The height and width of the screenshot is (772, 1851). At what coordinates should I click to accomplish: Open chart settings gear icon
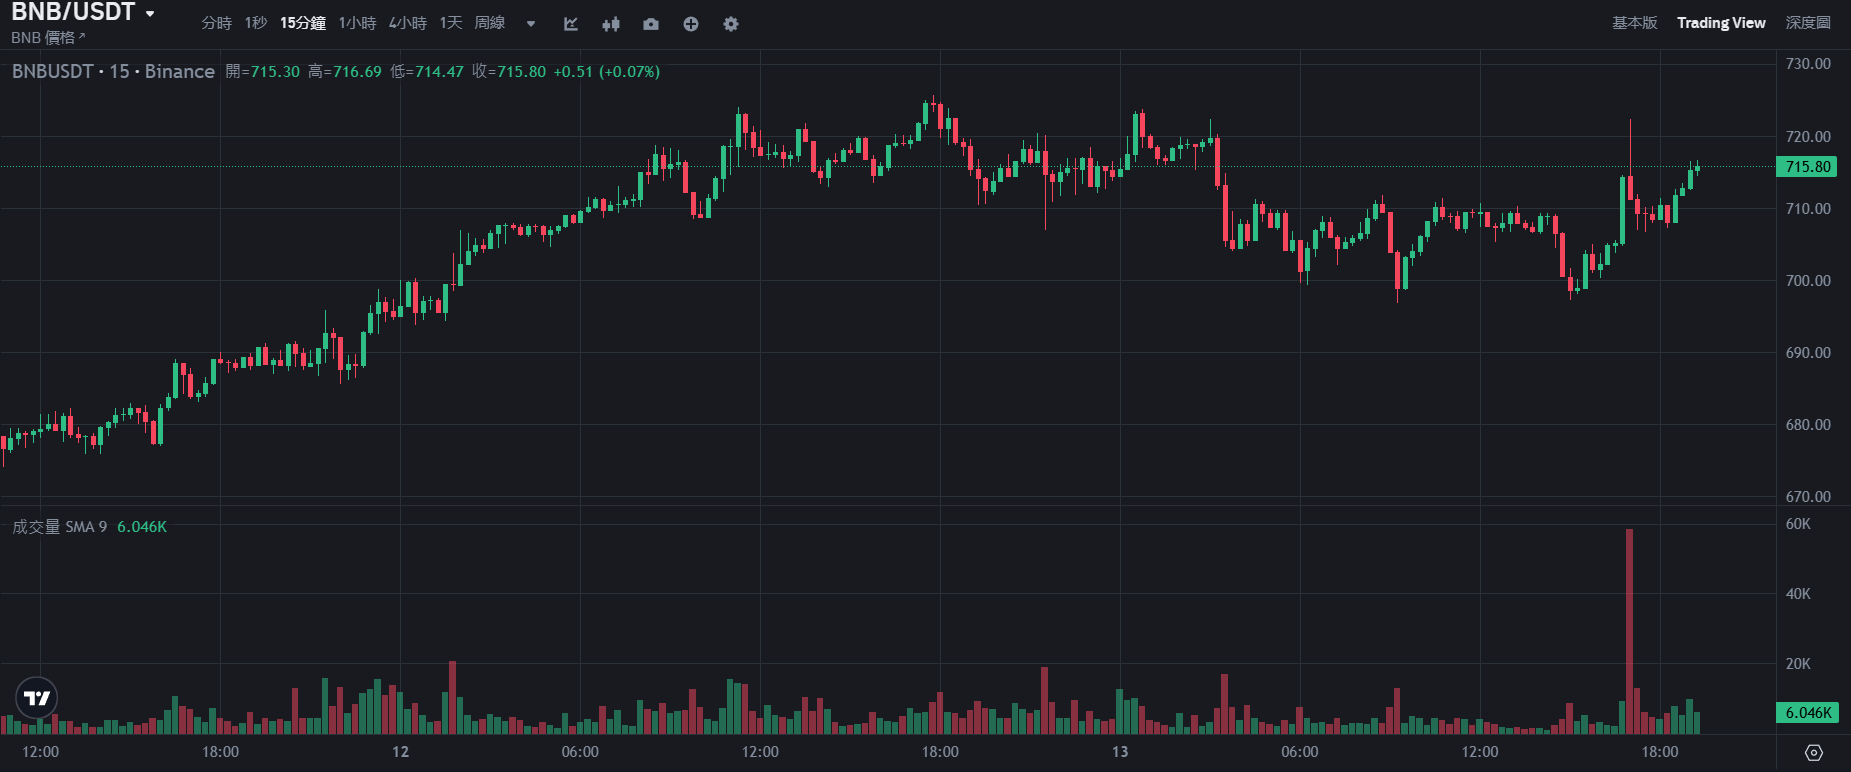(731, 24)
